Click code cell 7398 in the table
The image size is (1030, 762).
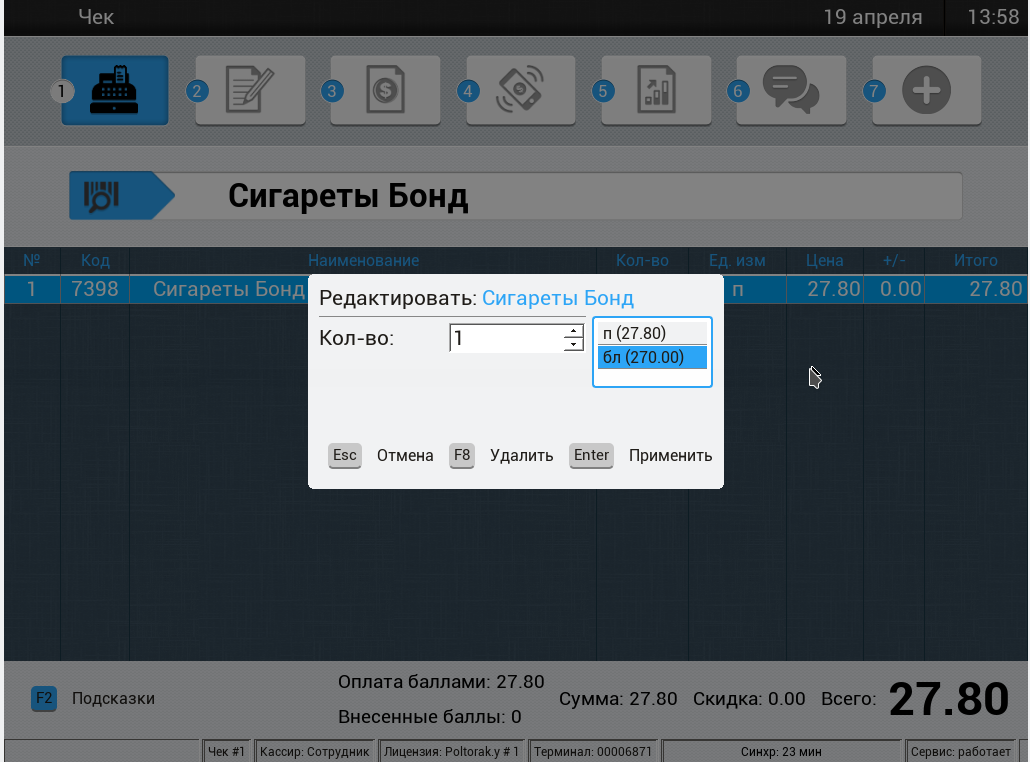95,289
